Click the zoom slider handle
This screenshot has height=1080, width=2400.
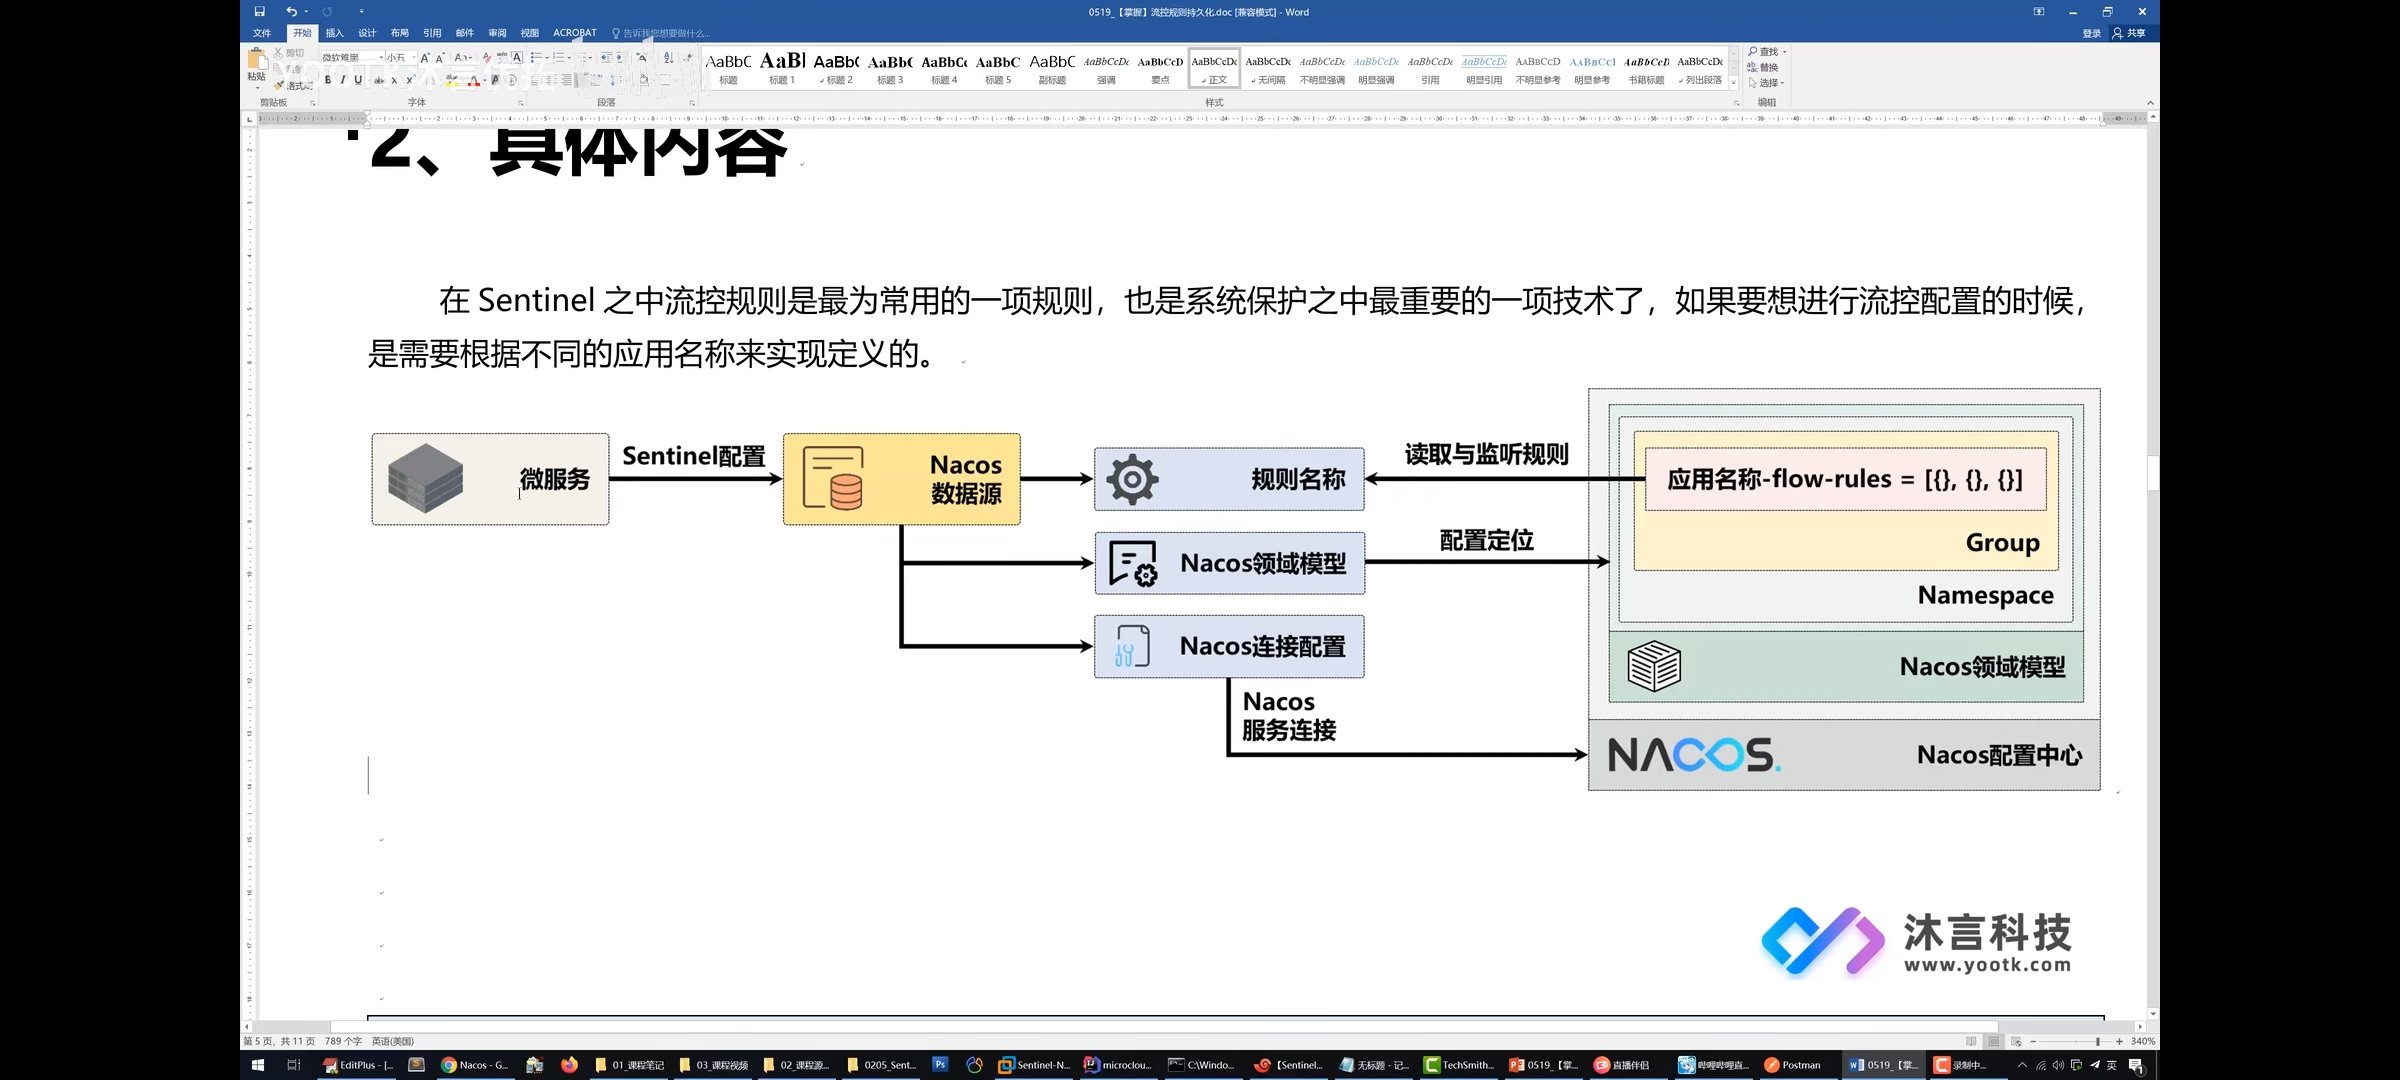pos(2097,1041)
